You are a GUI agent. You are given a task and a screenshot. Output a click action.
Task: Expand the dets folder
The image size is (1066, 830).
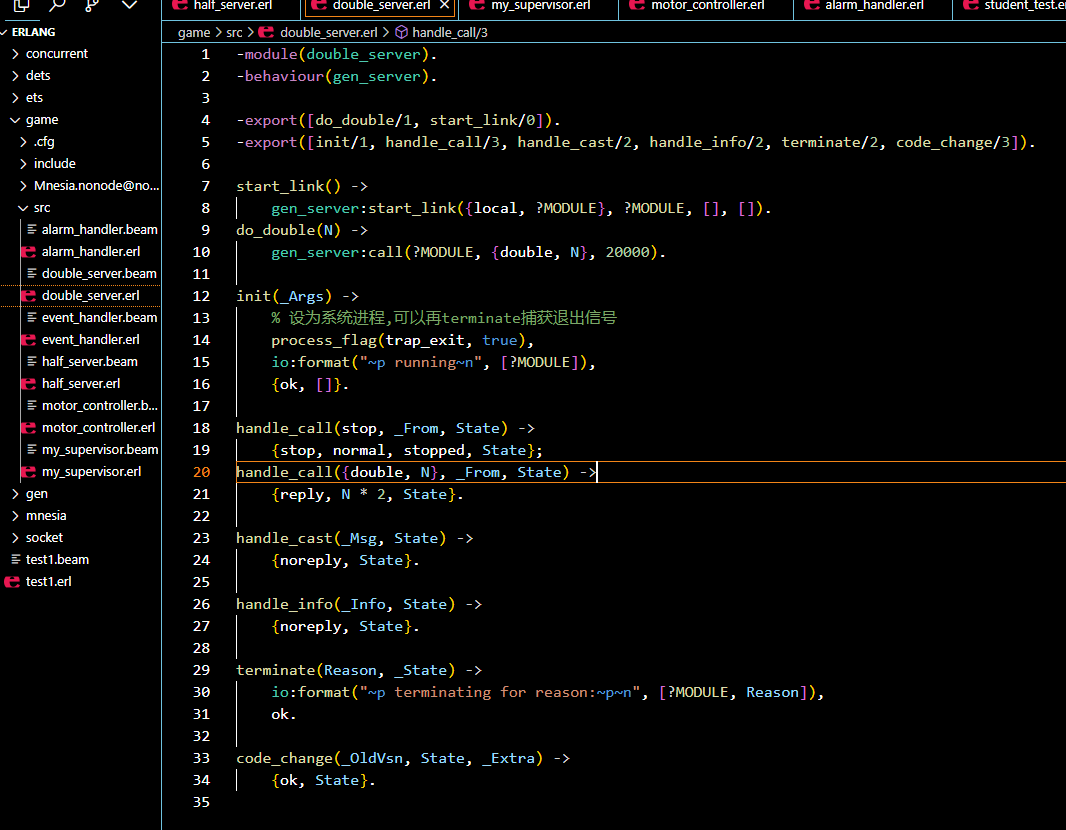80,75
